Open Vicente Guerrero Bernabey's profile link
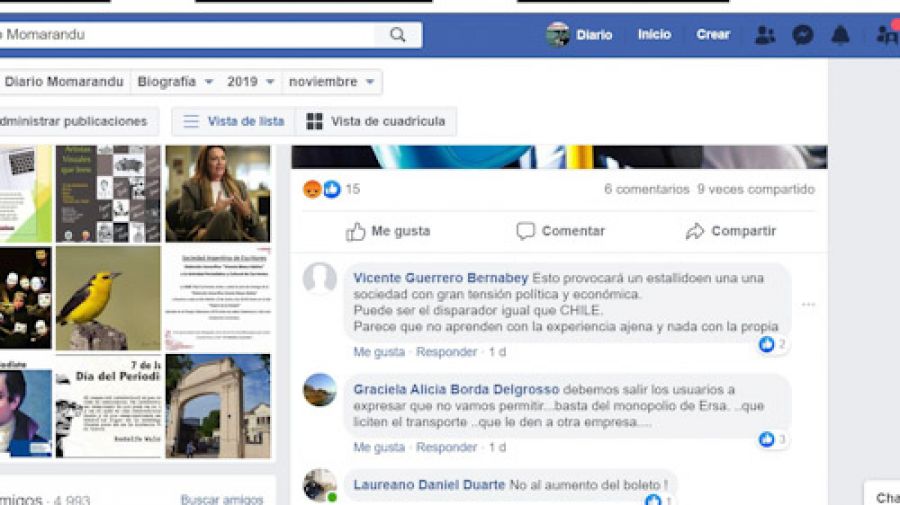 click(440, 278)
